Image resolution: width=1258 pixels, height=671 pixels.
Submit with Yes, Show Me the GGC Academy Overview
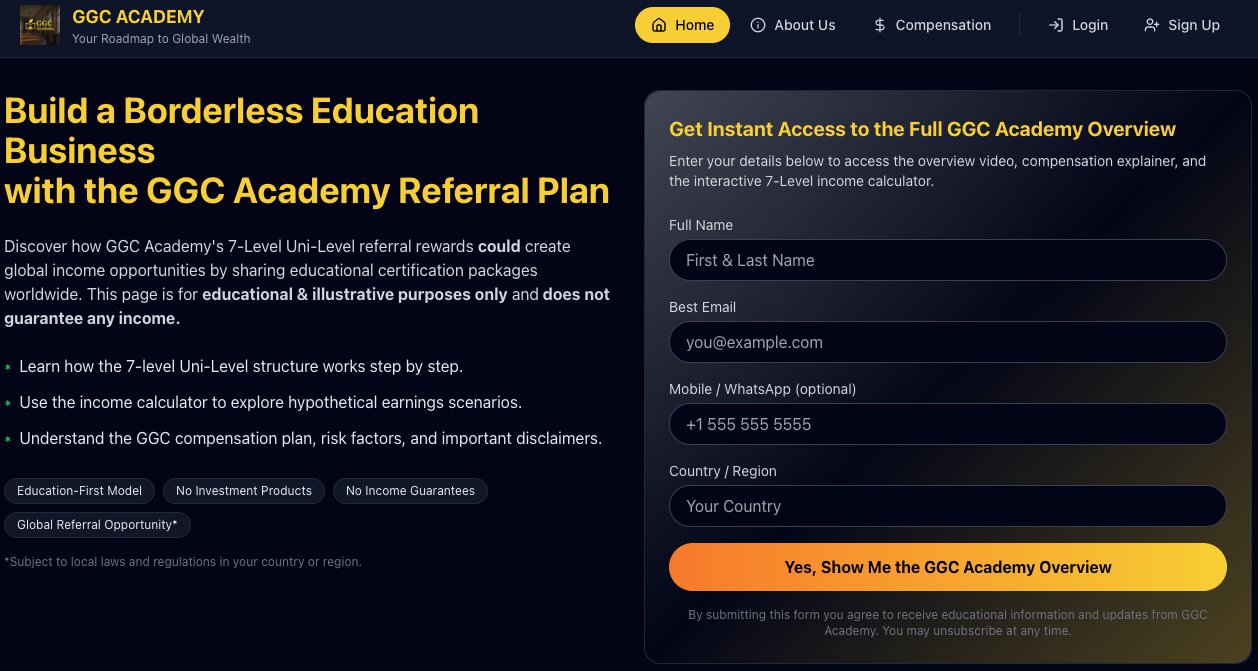tap(947, 567)
